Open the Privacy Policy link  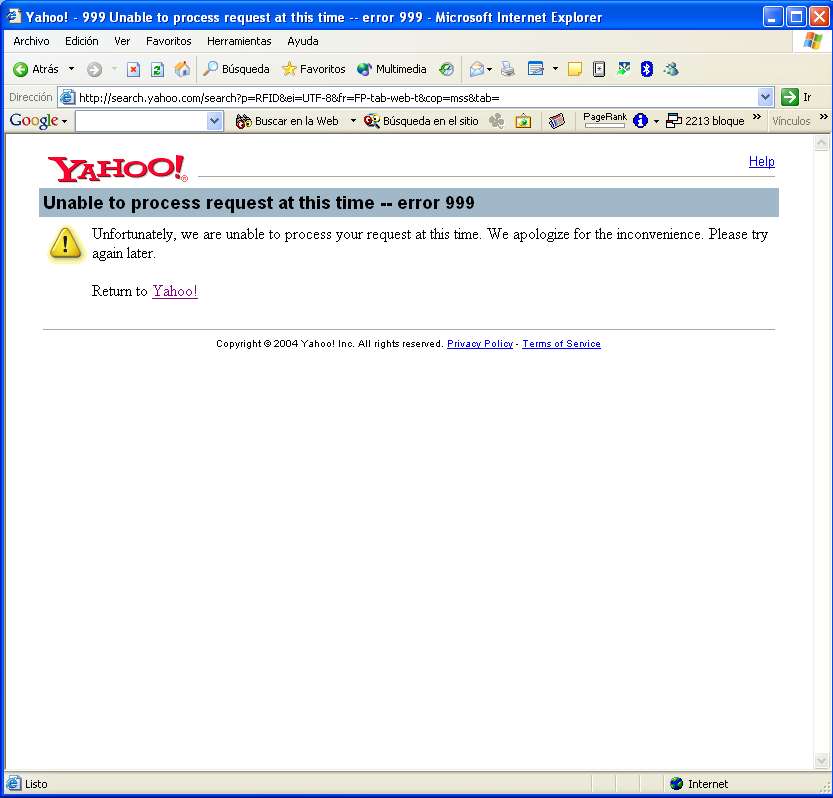click(x=480, y=344)
